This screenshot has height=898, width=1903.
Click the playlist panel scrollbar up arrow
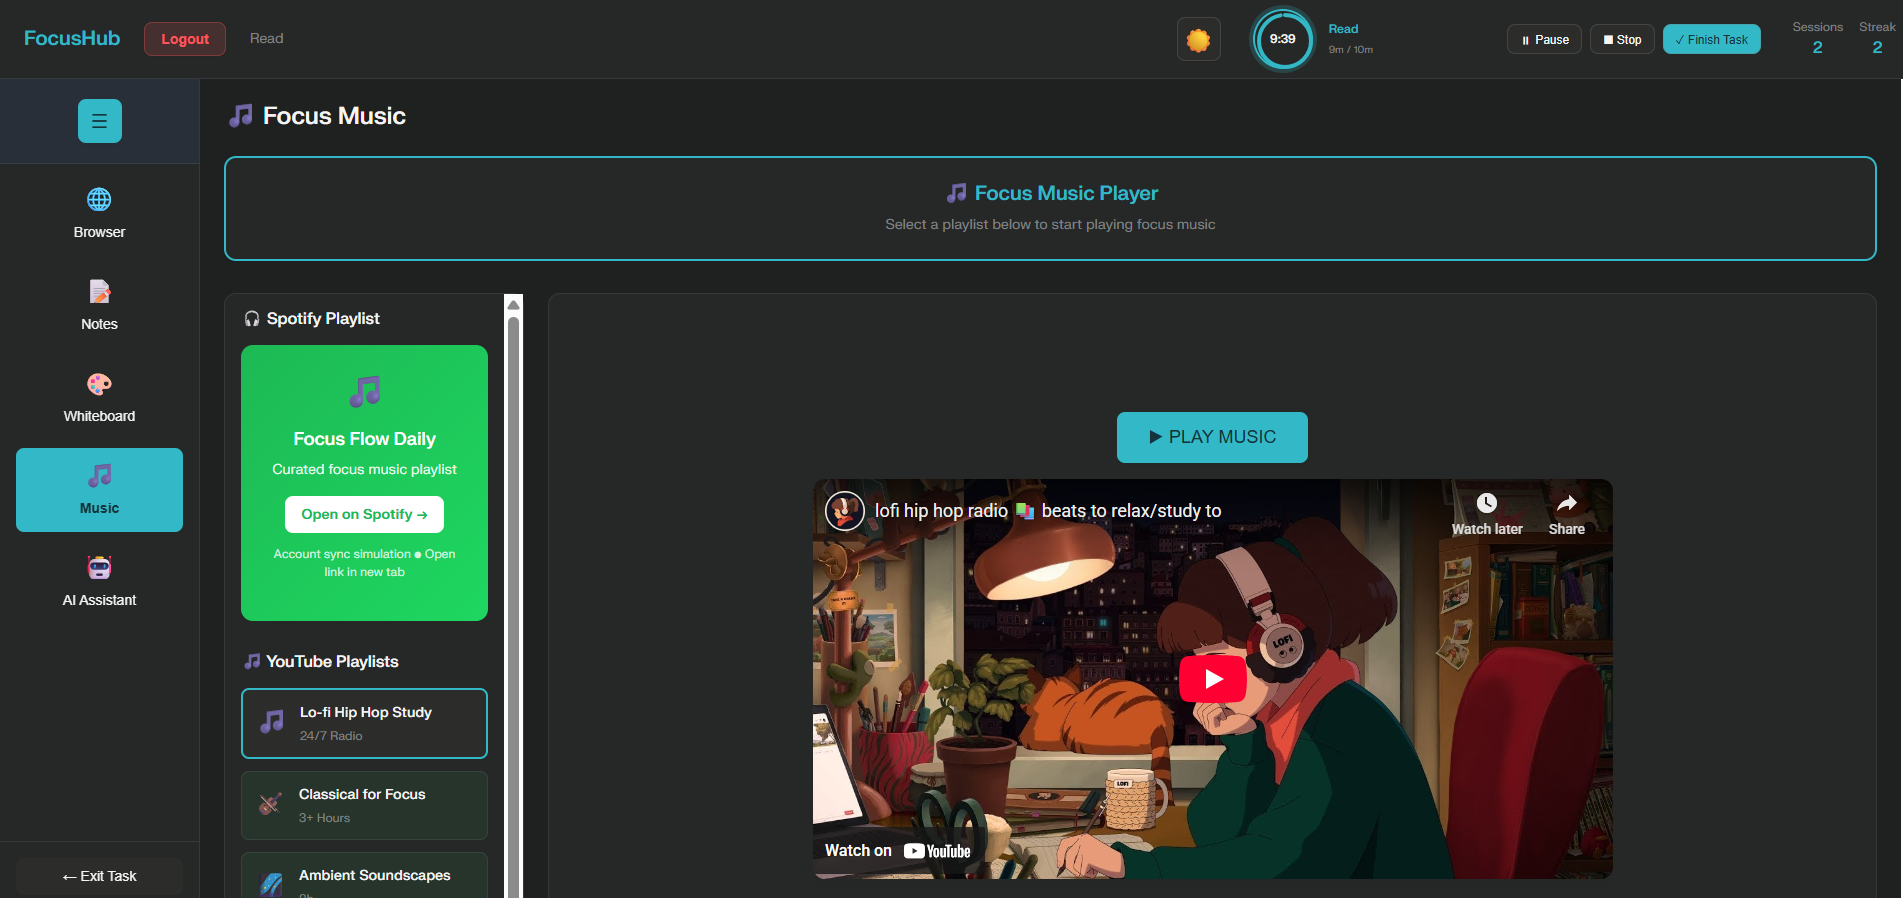pyautogui.click(x=514, y=304)
